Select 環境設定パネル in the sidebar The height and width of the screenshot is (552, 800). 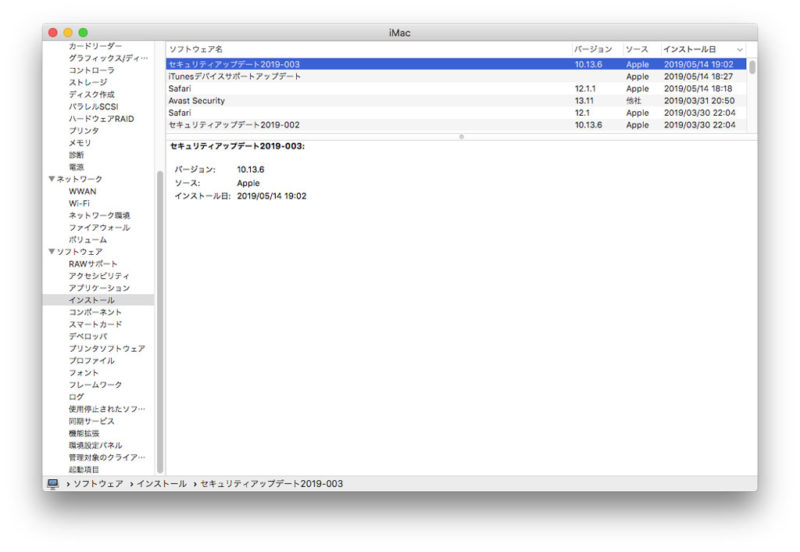pyautogui.click(x=95, y=445)
